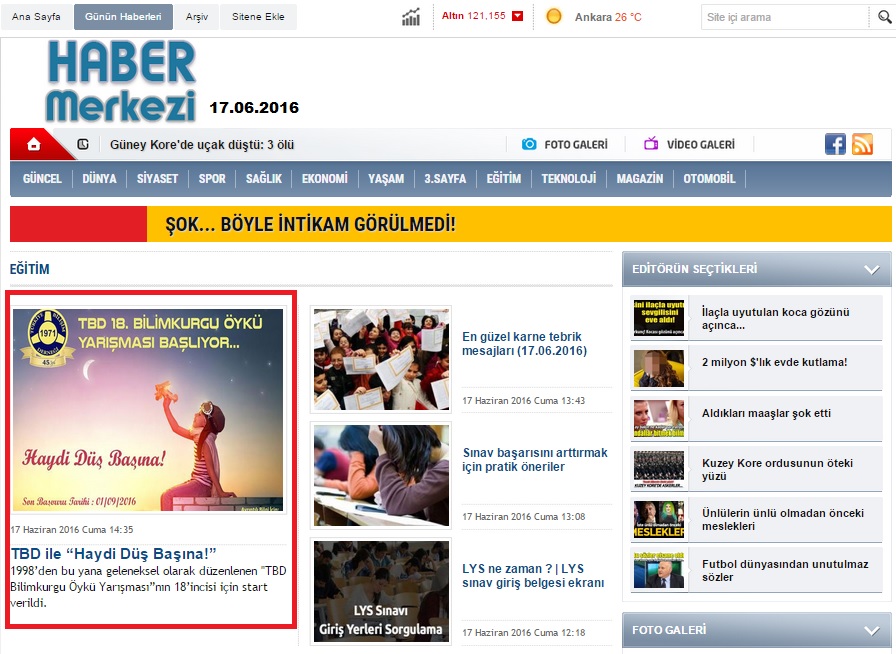Screen dimensions: 896x654
Task: Select the Teknoloji menu item
Action: point(568,179)
